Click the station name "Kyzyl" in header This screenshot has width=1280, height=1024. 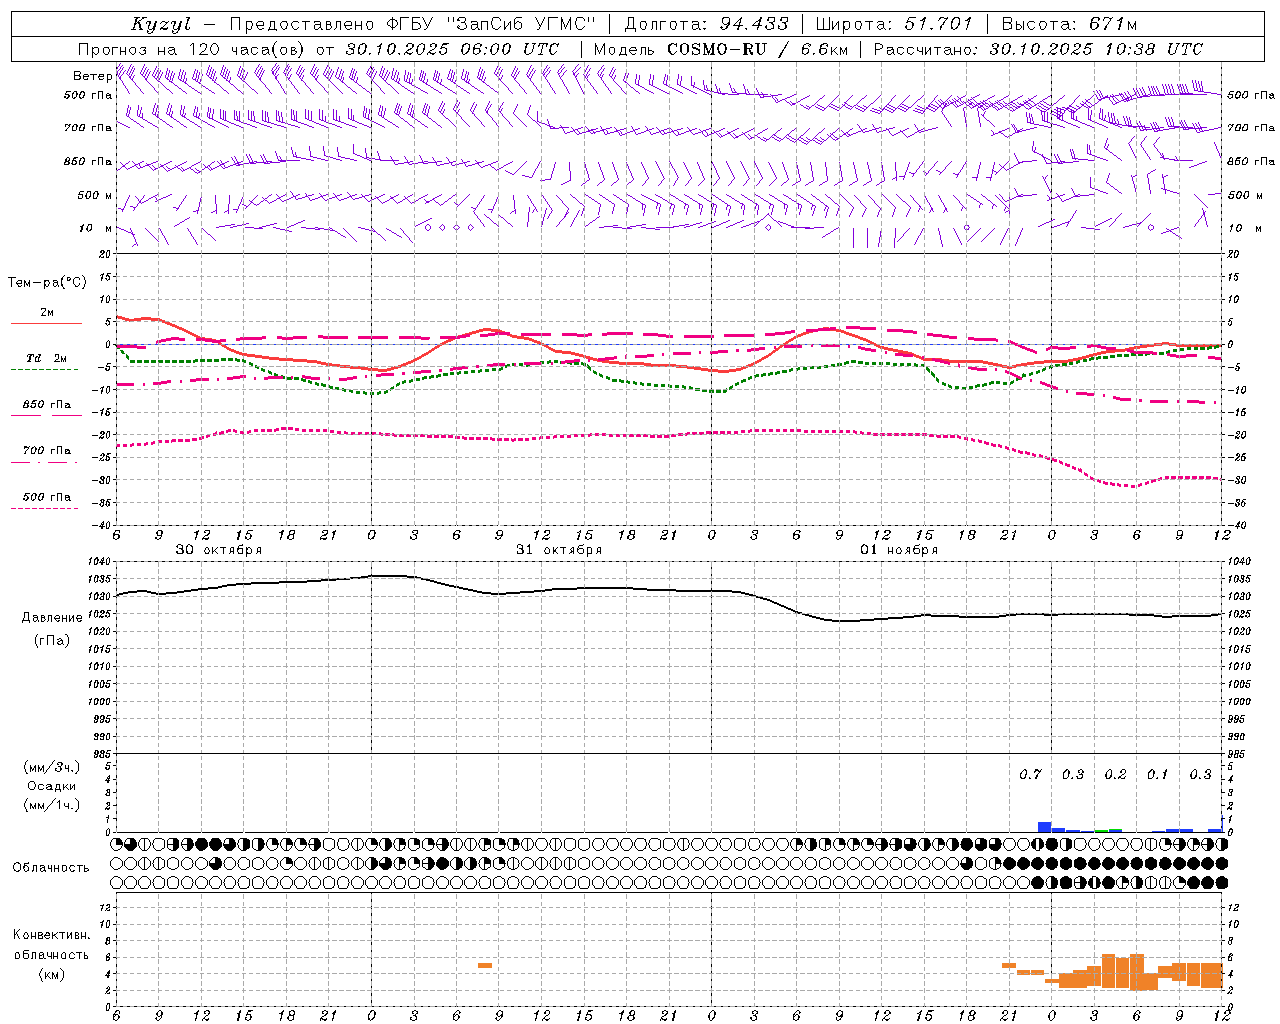coord(160,24)
